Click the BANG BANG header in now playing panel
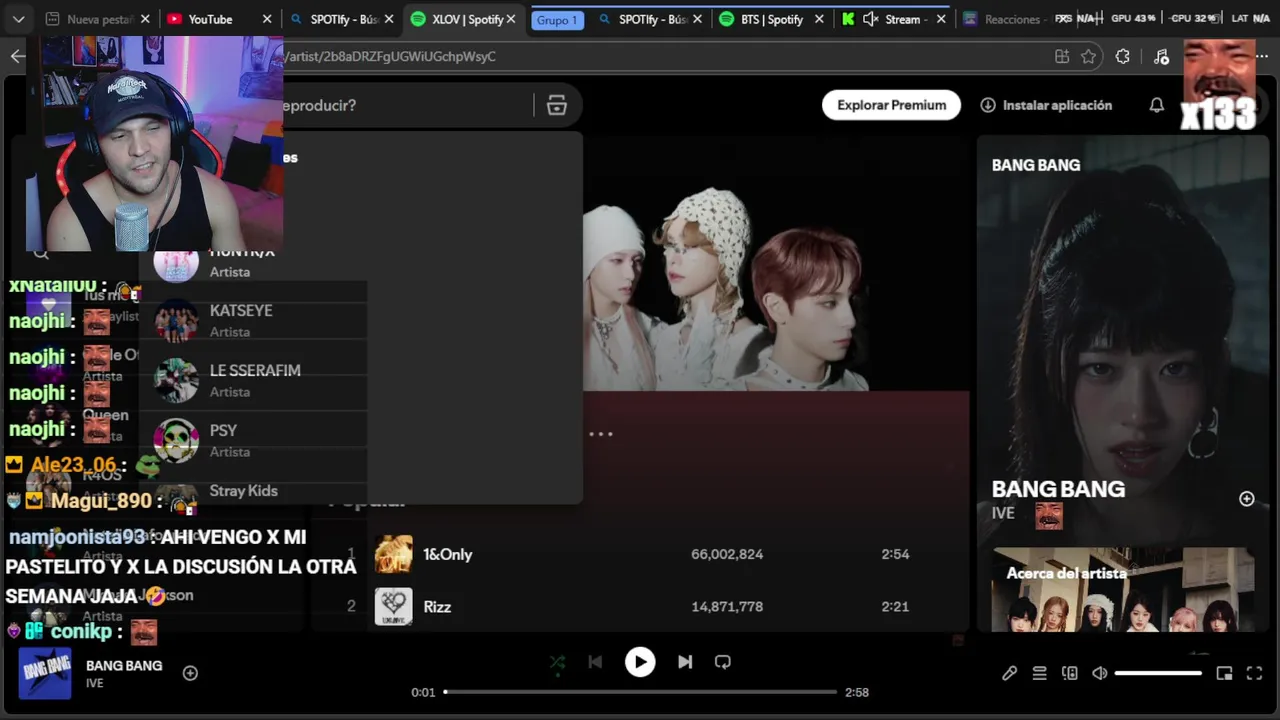The image size is (1280, 720). tap(1036, 165)
